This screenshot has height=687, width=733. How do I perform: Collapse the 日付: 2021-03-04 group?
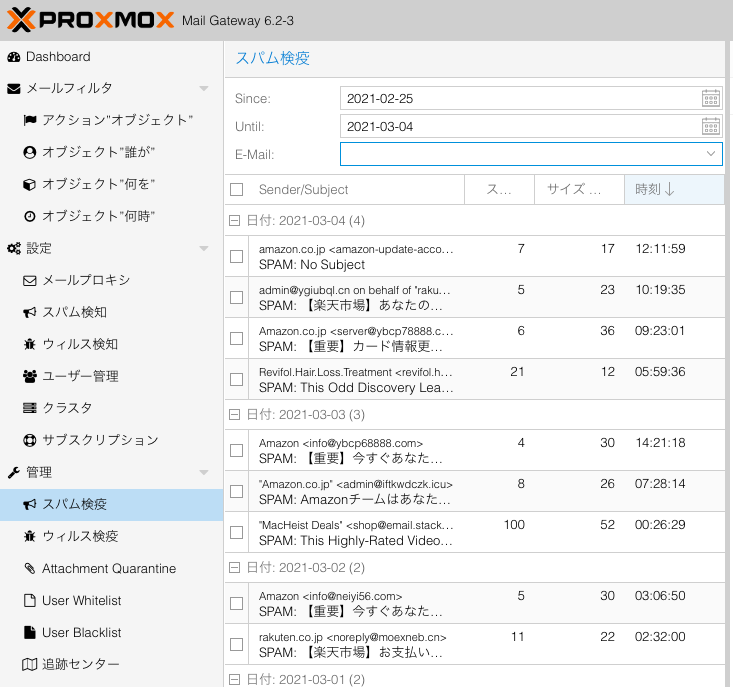click(x=234, y=221)
